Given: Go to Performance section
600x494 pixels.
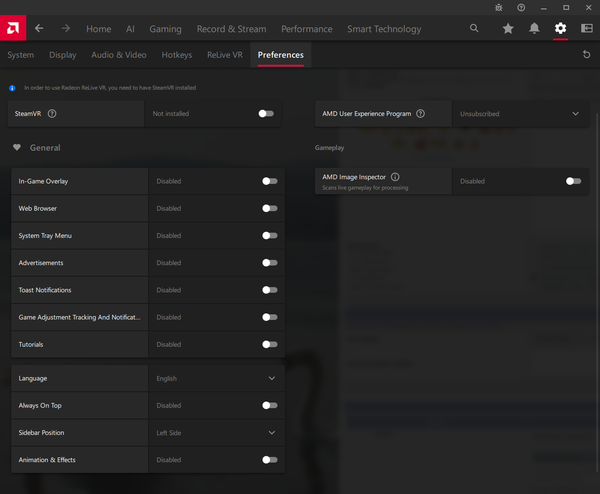Looking at the screenshot, I should pyautogui.click(x=307, y=29).
